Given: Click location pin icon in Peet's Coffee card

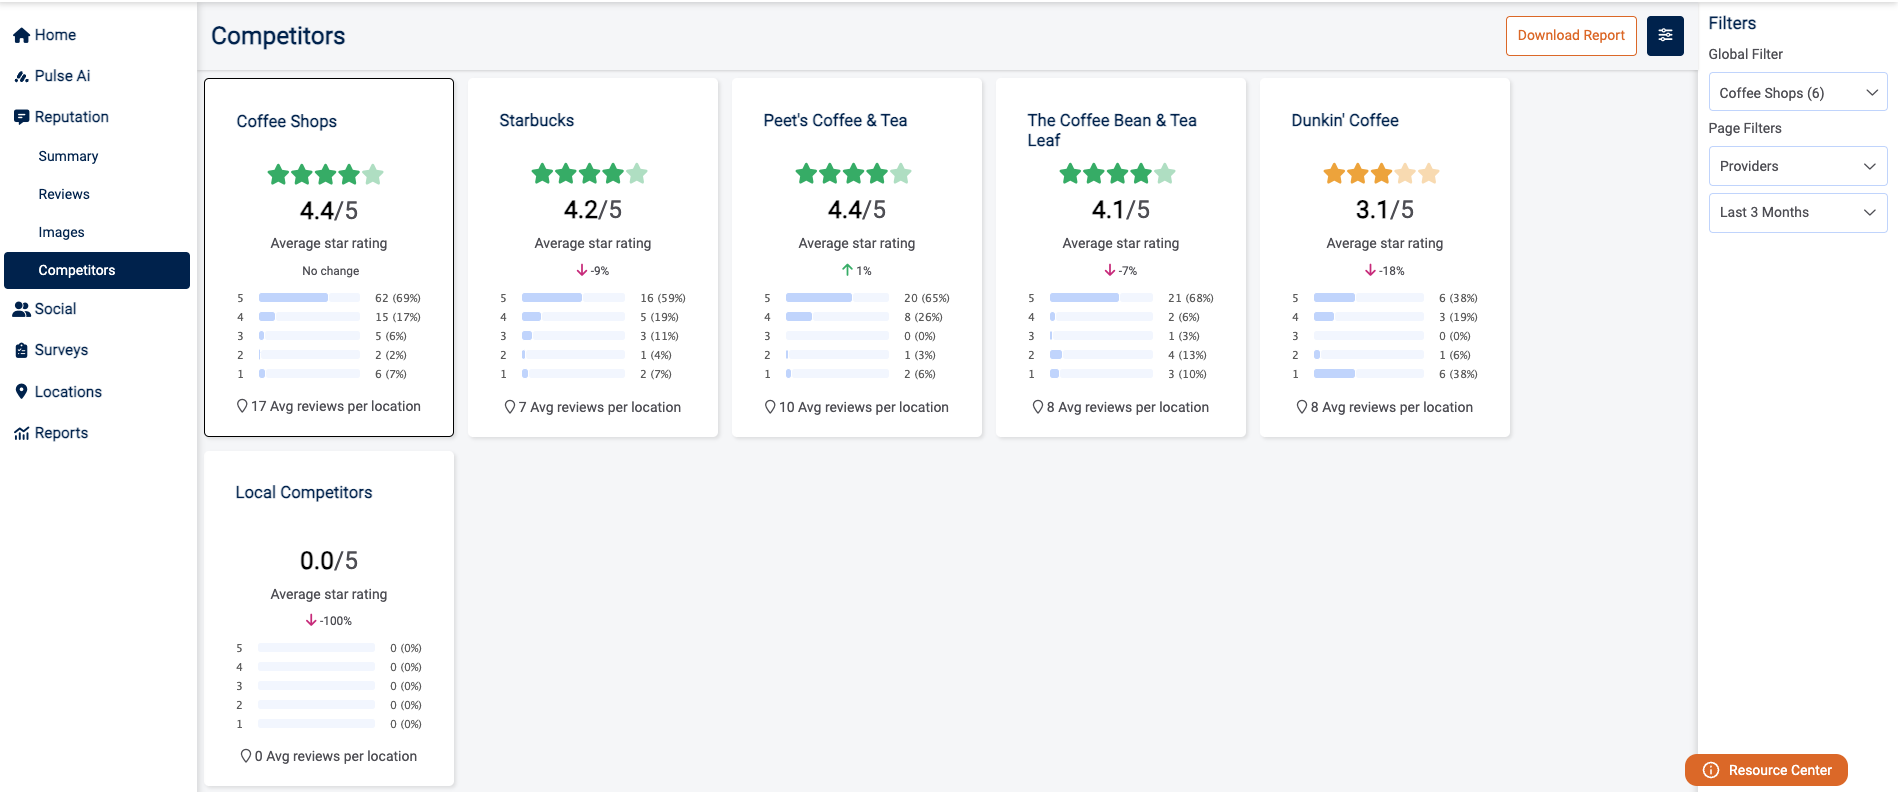Looking at the screenshot, I should click(770, 407).
